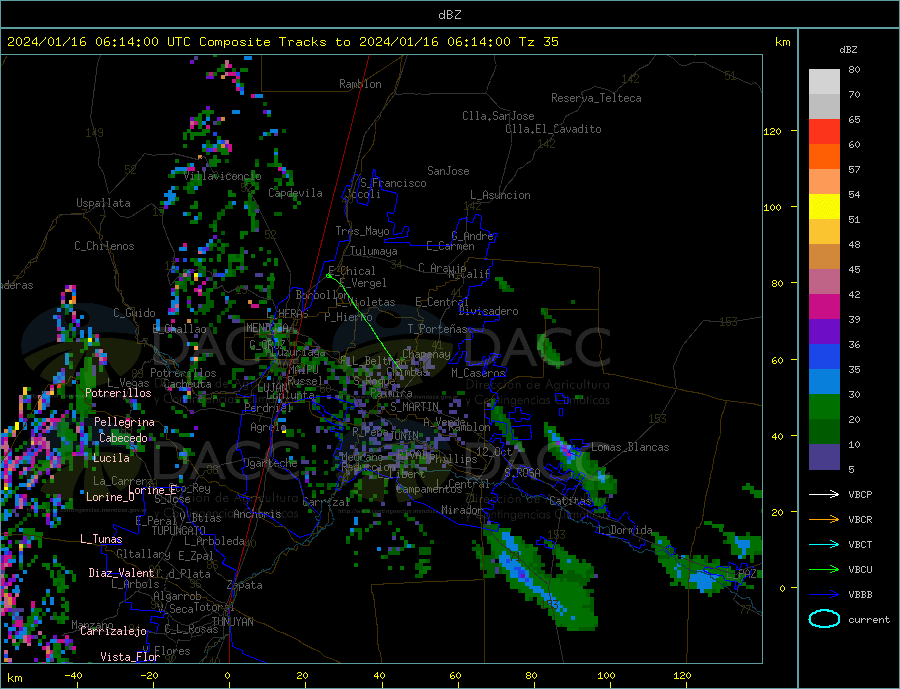
Task: Click the UTC Composite Tracks timestamp header
Action: 282,42
